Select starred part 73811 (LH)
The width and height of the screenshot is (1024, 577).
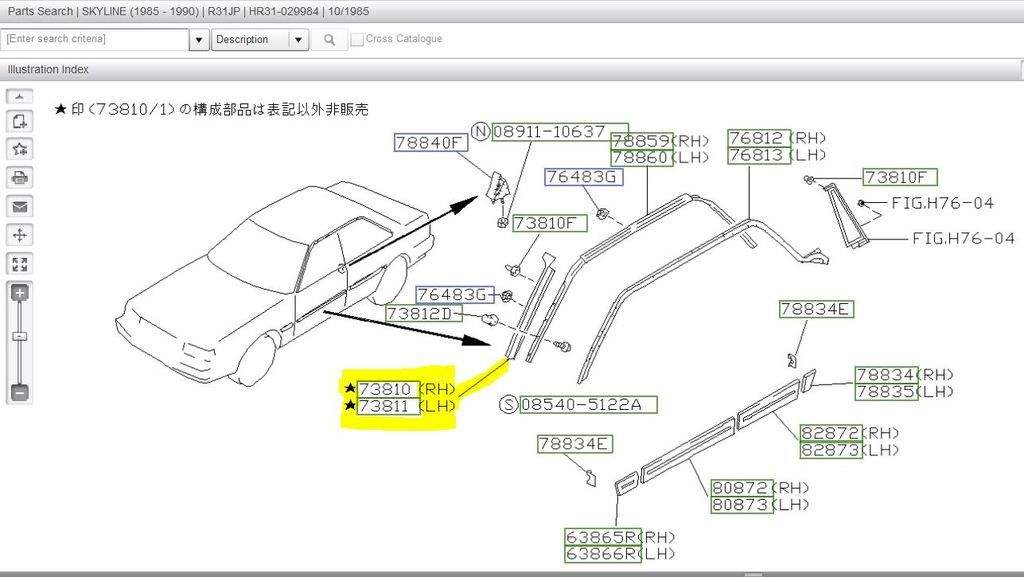(x=388, y=406)
